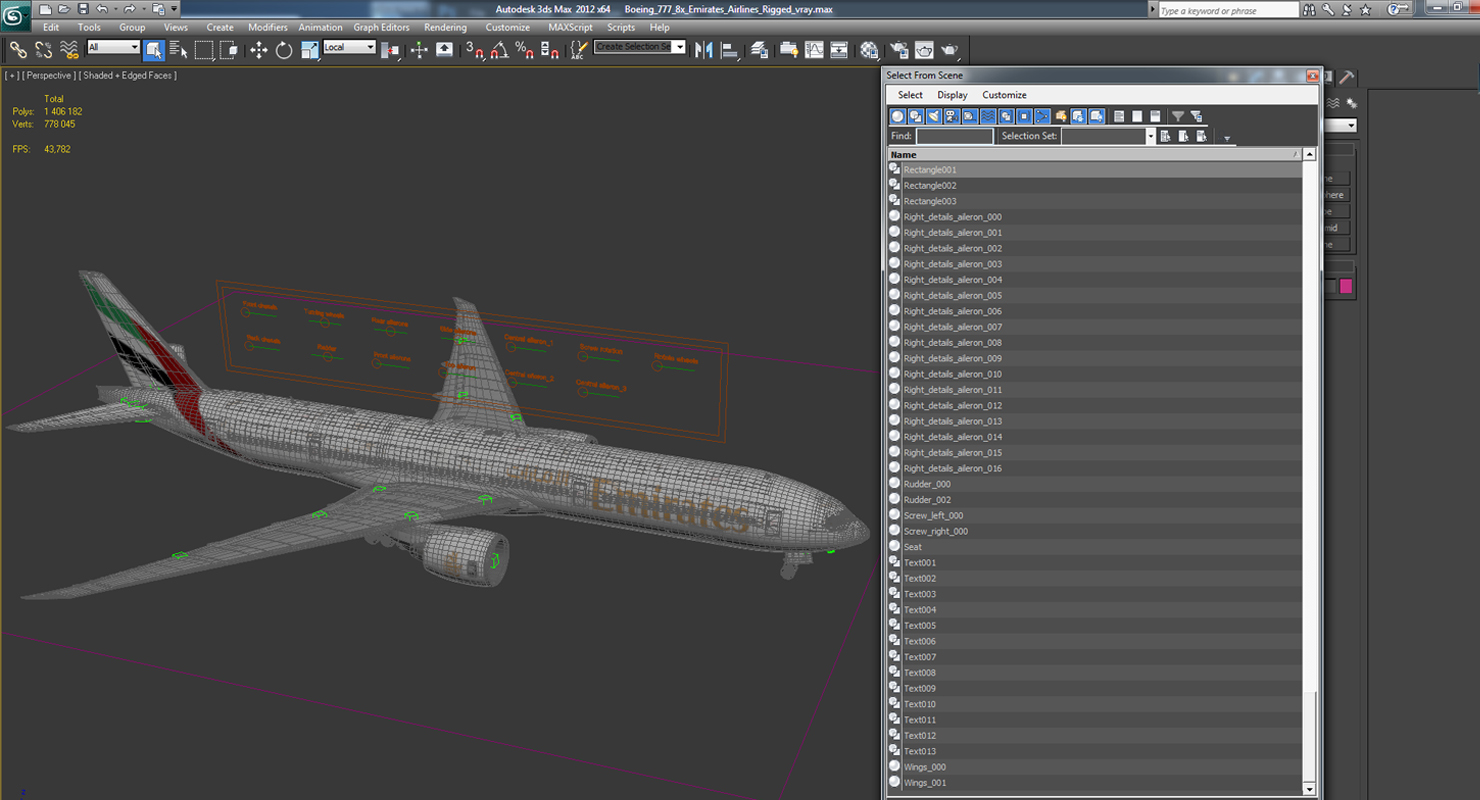Screen dimensions: 1480x800
Task: Click the Find input field
Action: 955,136
